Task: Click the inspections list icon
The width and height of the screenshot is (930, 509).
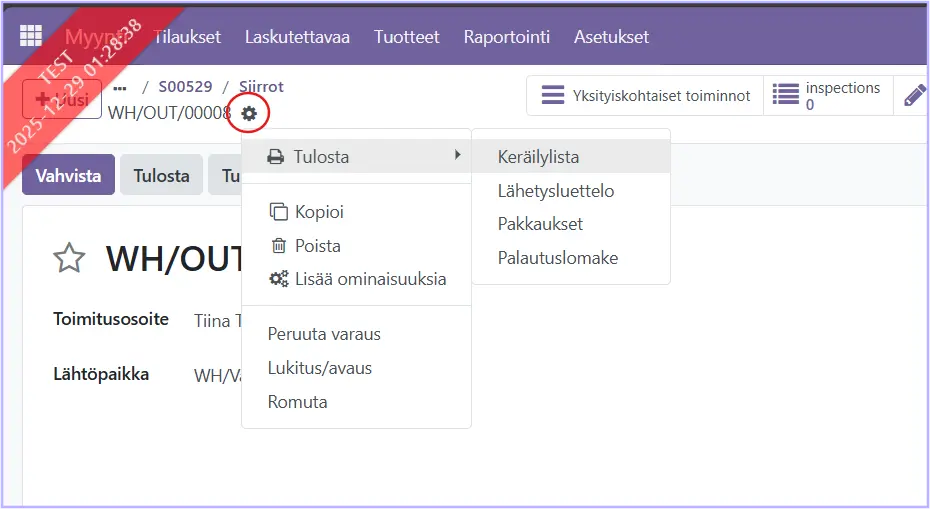Action: click(x=786, y=96)
